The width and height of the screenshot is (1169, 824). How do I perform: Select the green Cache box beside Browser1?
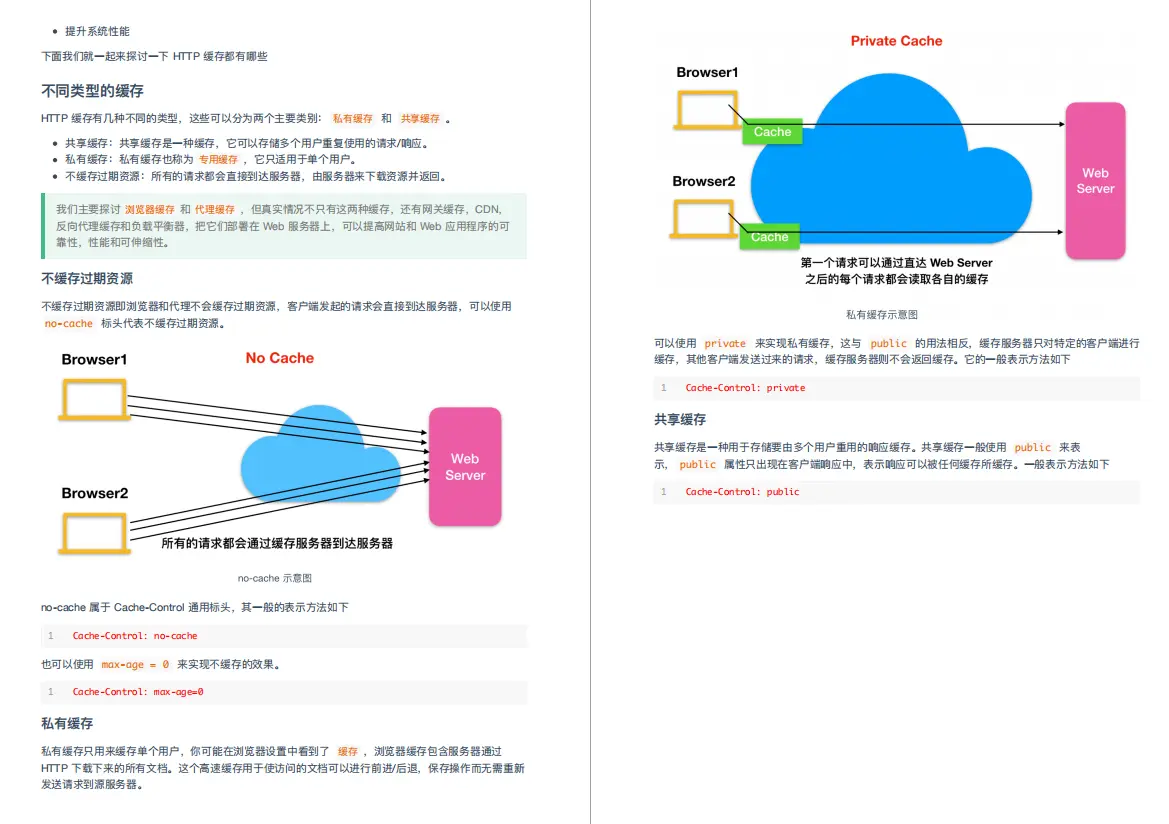[772, 132]
